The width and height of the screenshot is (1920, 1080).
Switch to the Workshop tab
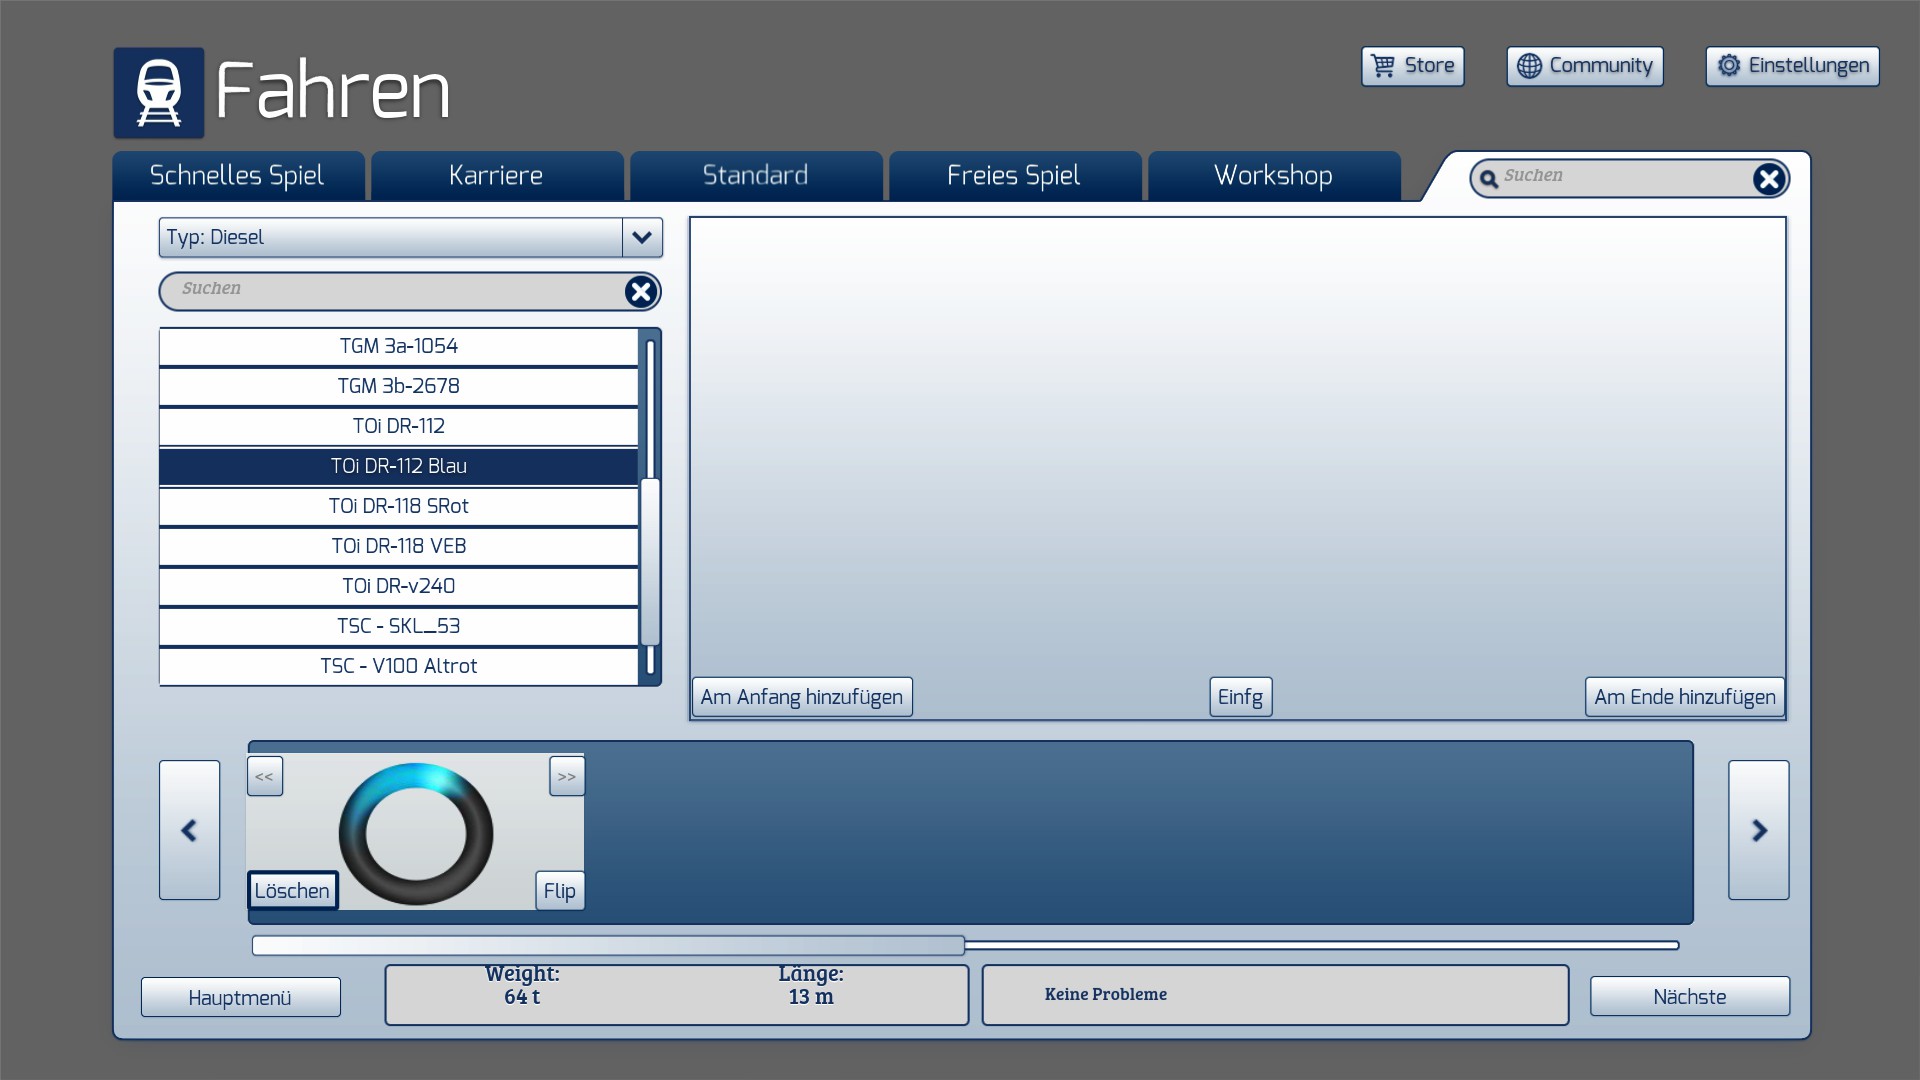coord(1272,176)
